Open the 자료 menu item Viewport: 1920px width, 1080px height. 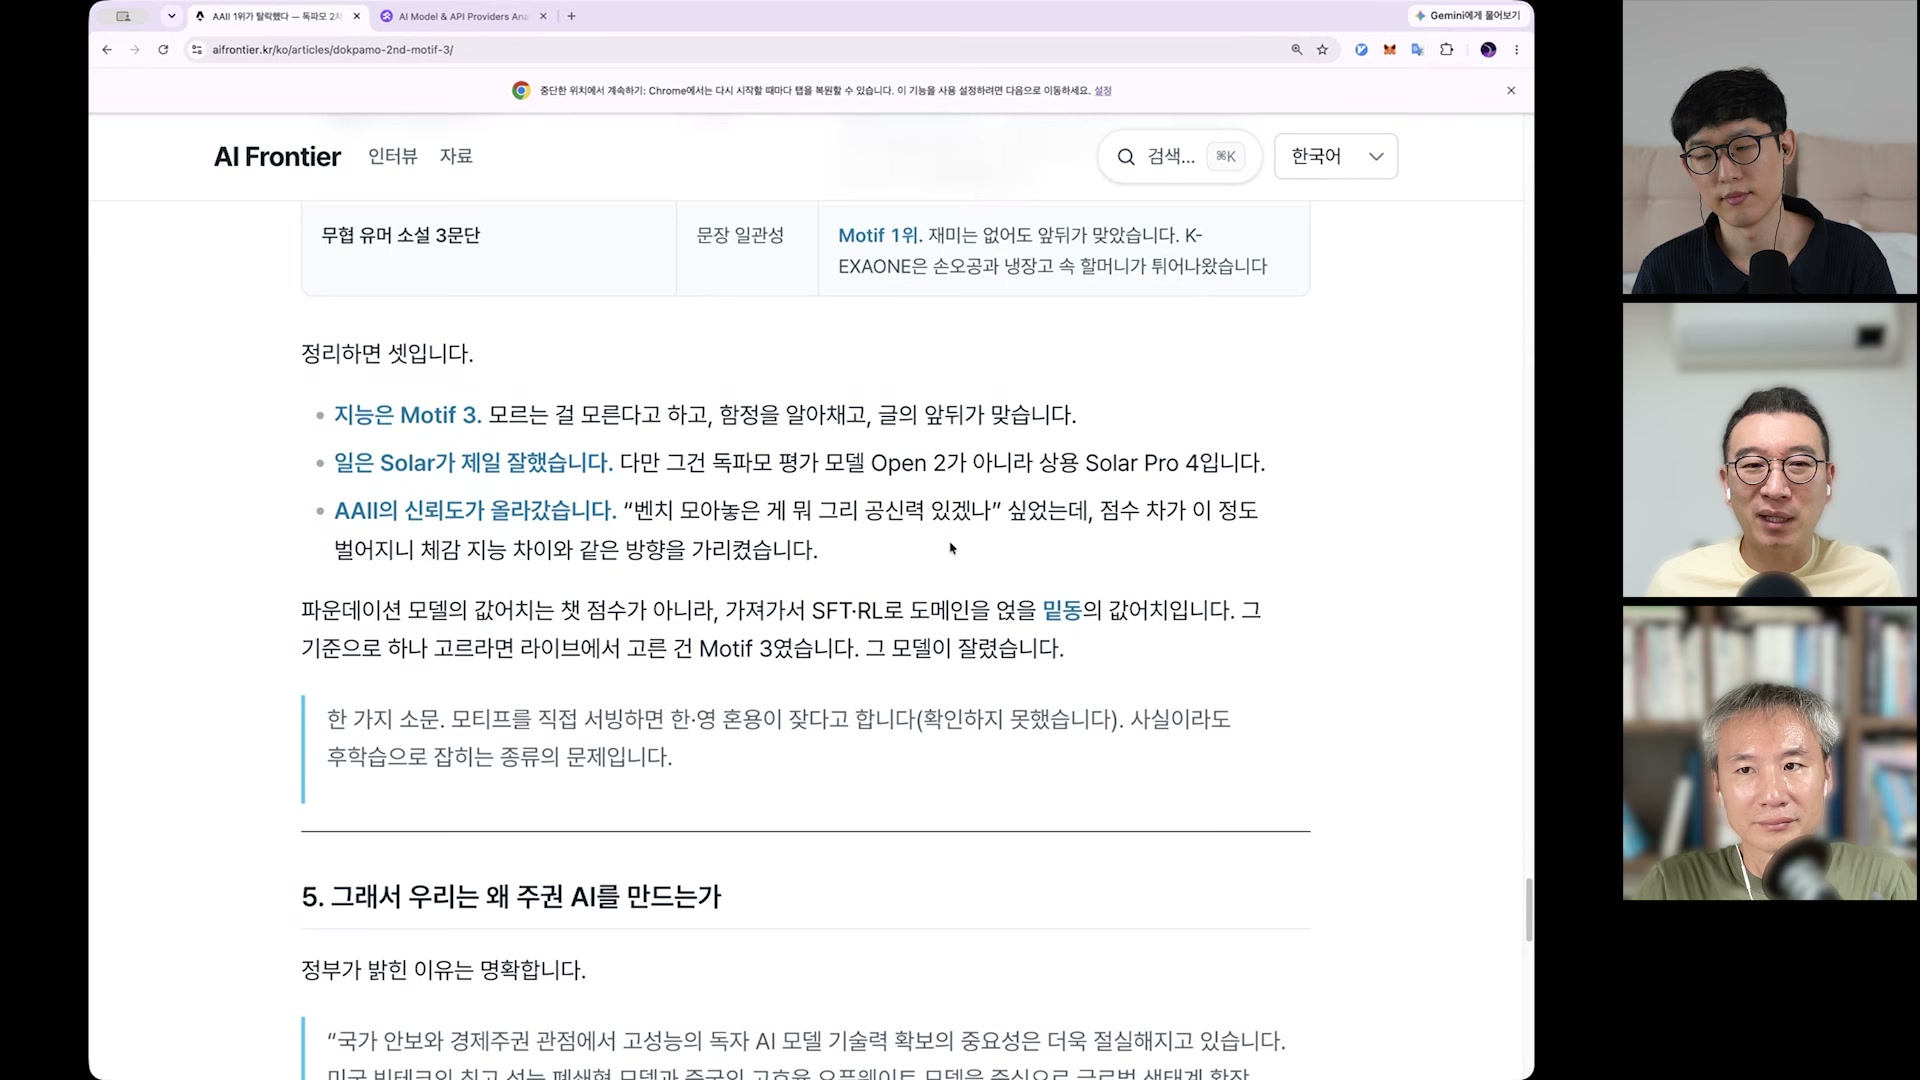coord(456,156)
